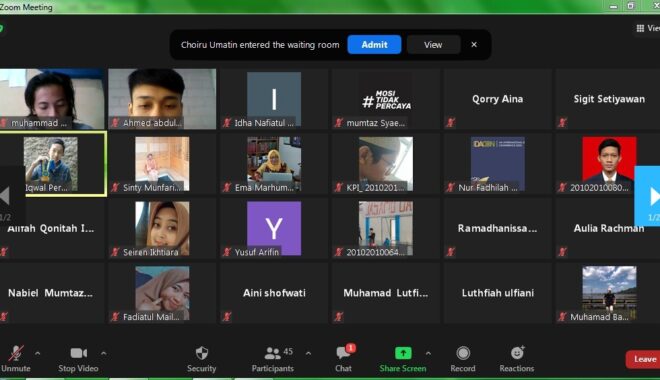The image size is (660, 380).
Task: Select Luthfiah ulfiani participant tile
Action: pyautogui.click(x=498, y=293)
